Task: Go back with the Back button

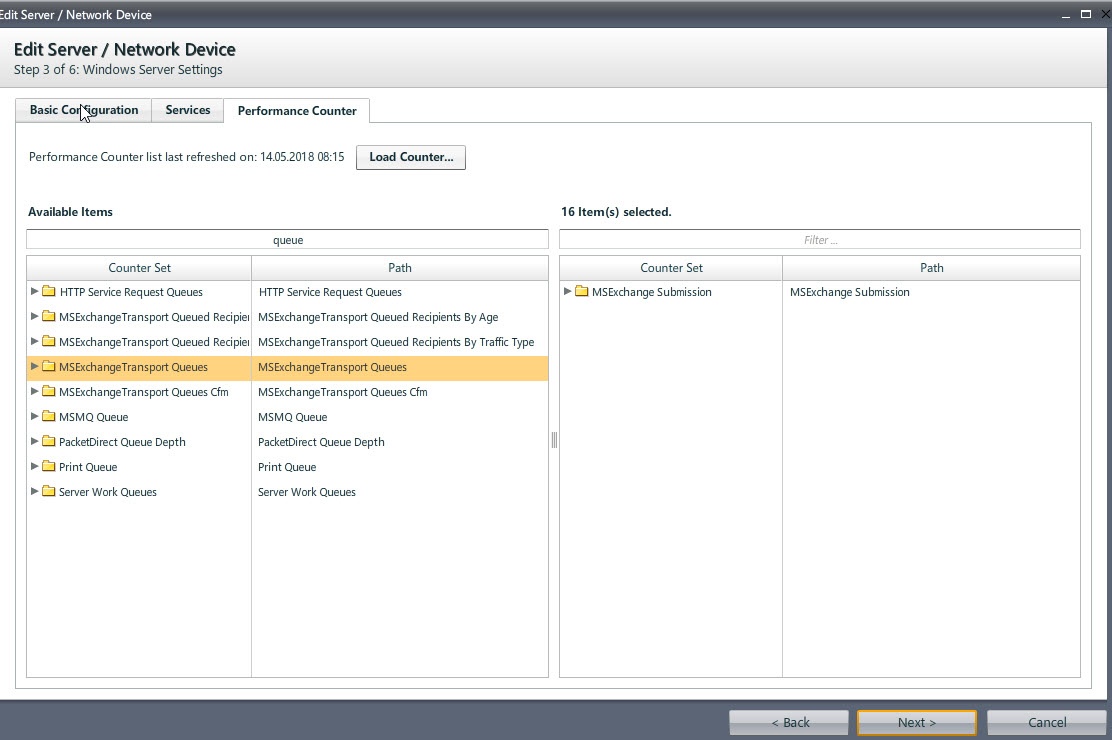Action: point(789,722)
